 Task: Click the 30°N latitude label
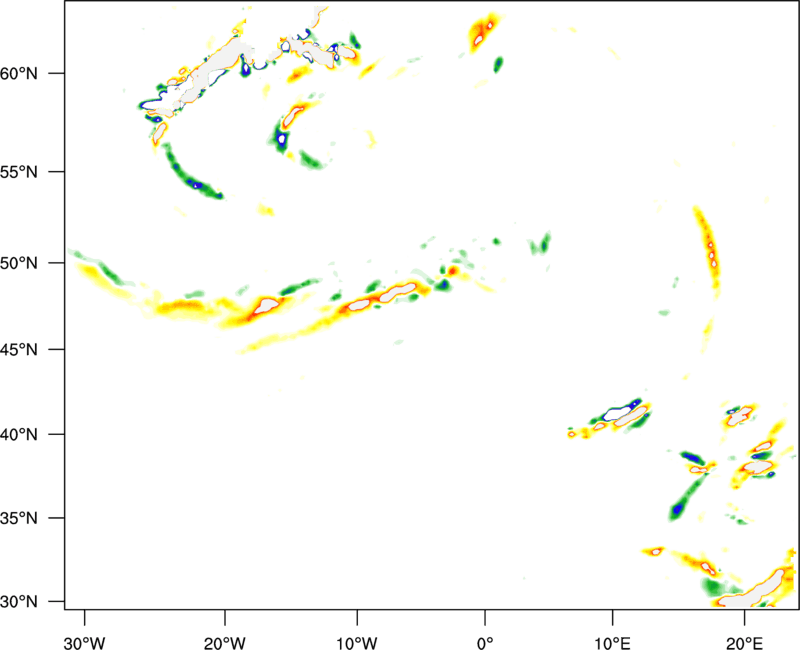pyautogui.click(x=19, y=602)
